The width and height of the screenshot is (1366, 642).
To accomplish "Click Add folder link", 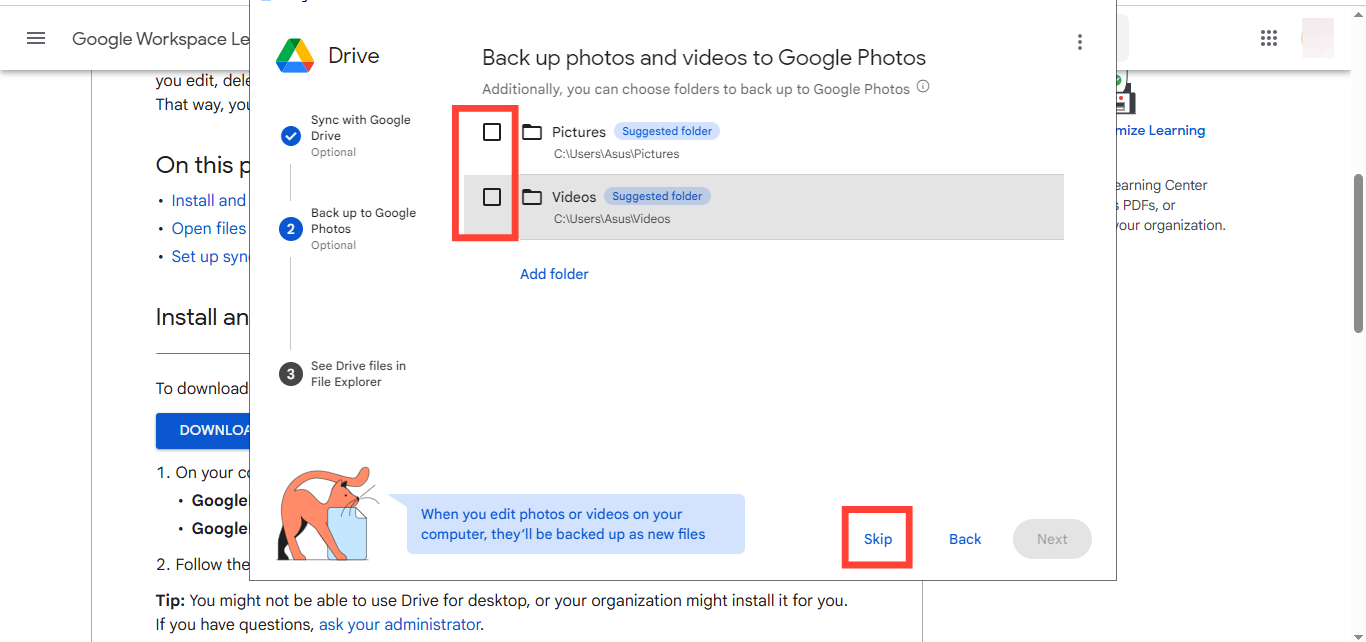I will [x=554, y=274].
